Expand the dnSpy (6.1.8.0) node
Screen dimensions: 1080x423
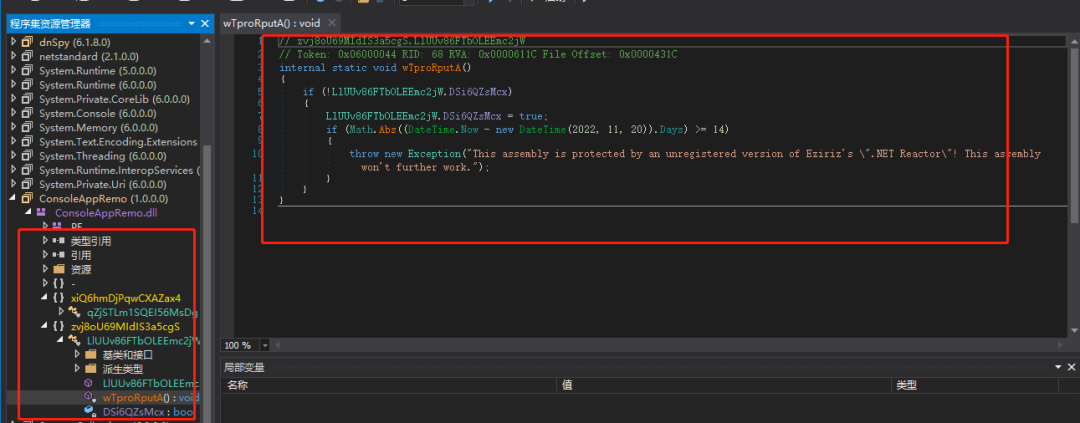point(13,42)
